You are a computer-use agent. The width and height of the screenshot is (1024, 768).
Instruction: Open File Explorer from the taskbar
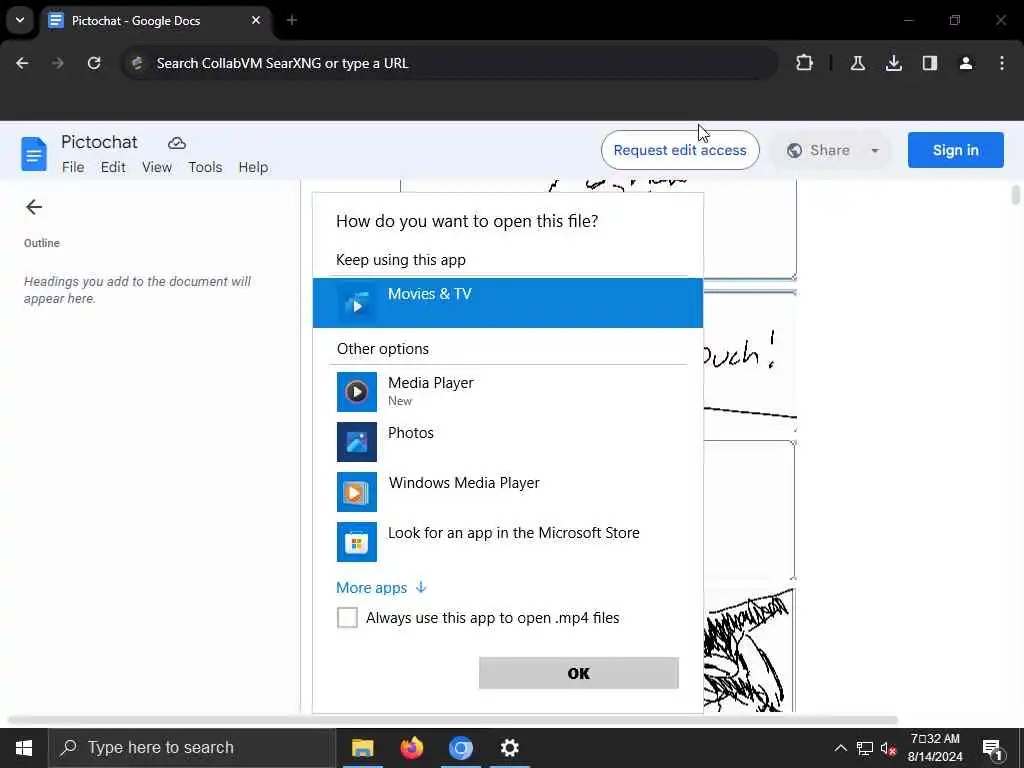click(362, 748)
